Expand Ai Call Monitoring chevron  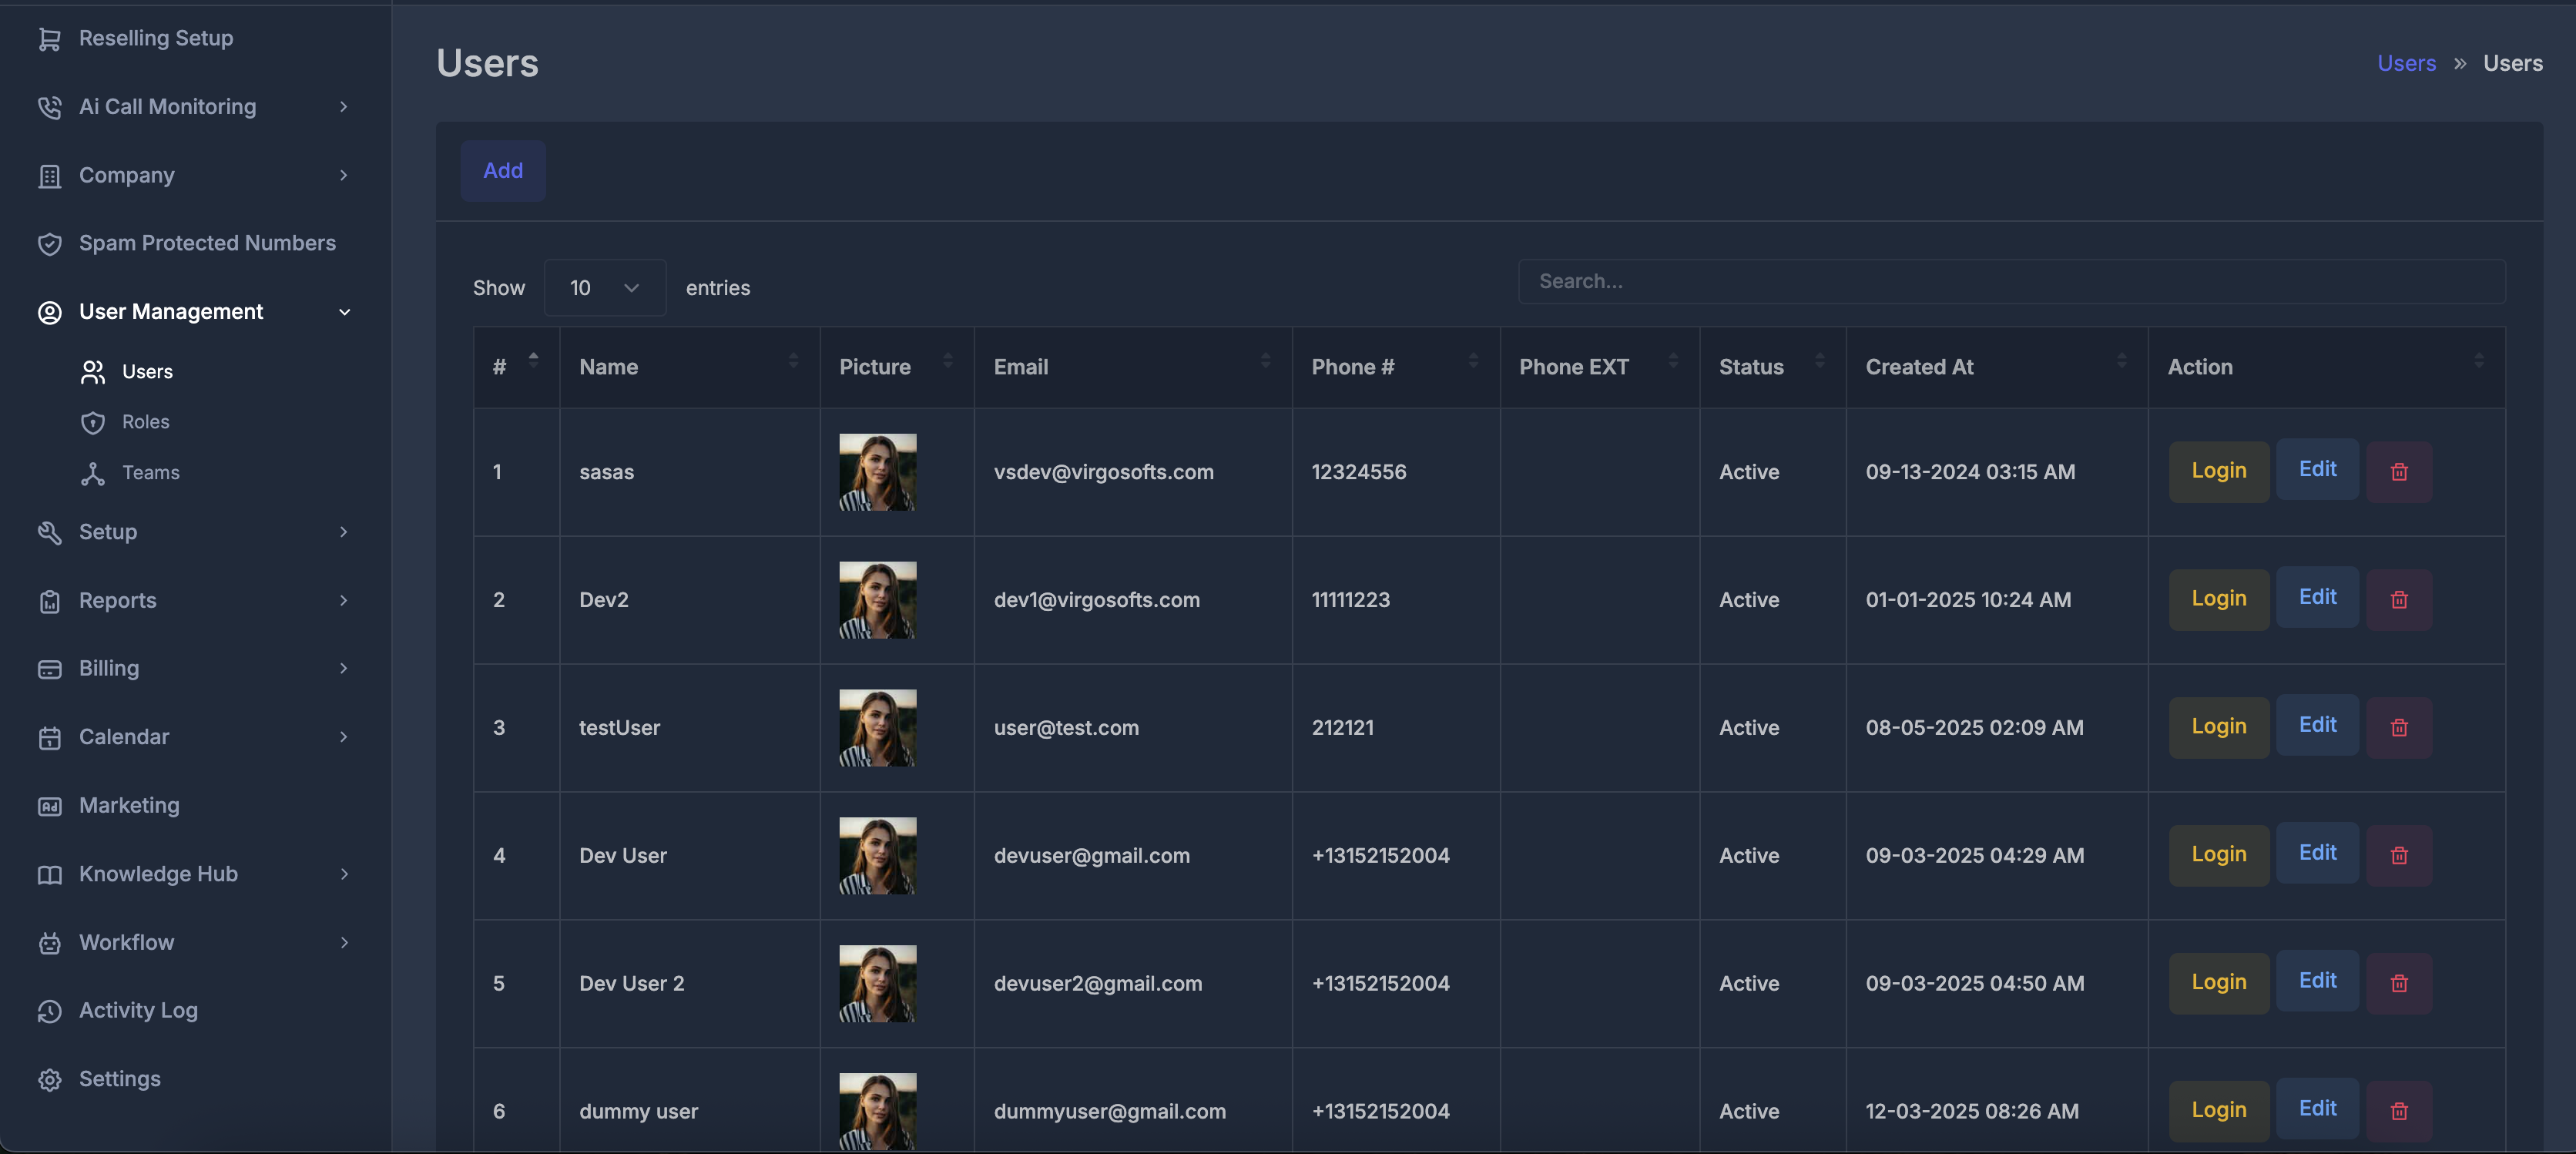click(344, 107)
